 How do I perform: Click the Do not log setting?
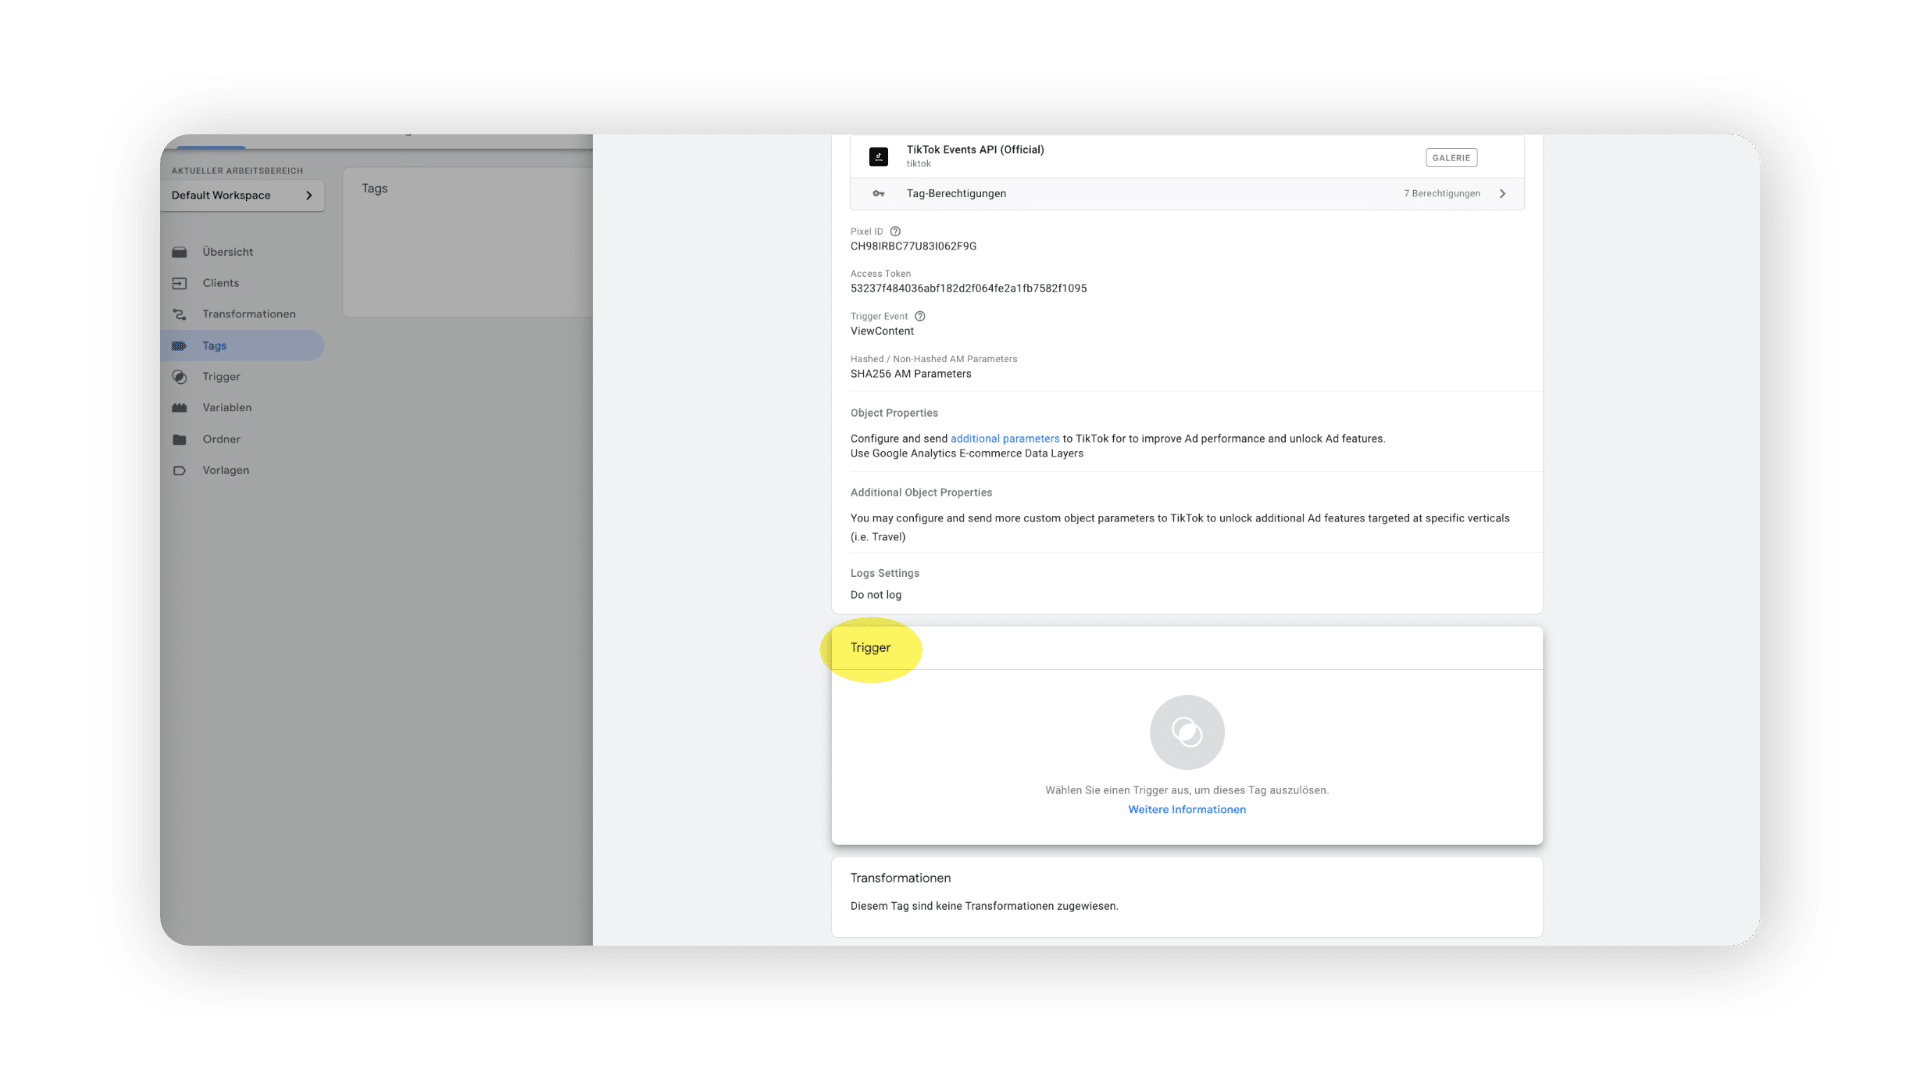pyautogui.click(x=876, y=595)
